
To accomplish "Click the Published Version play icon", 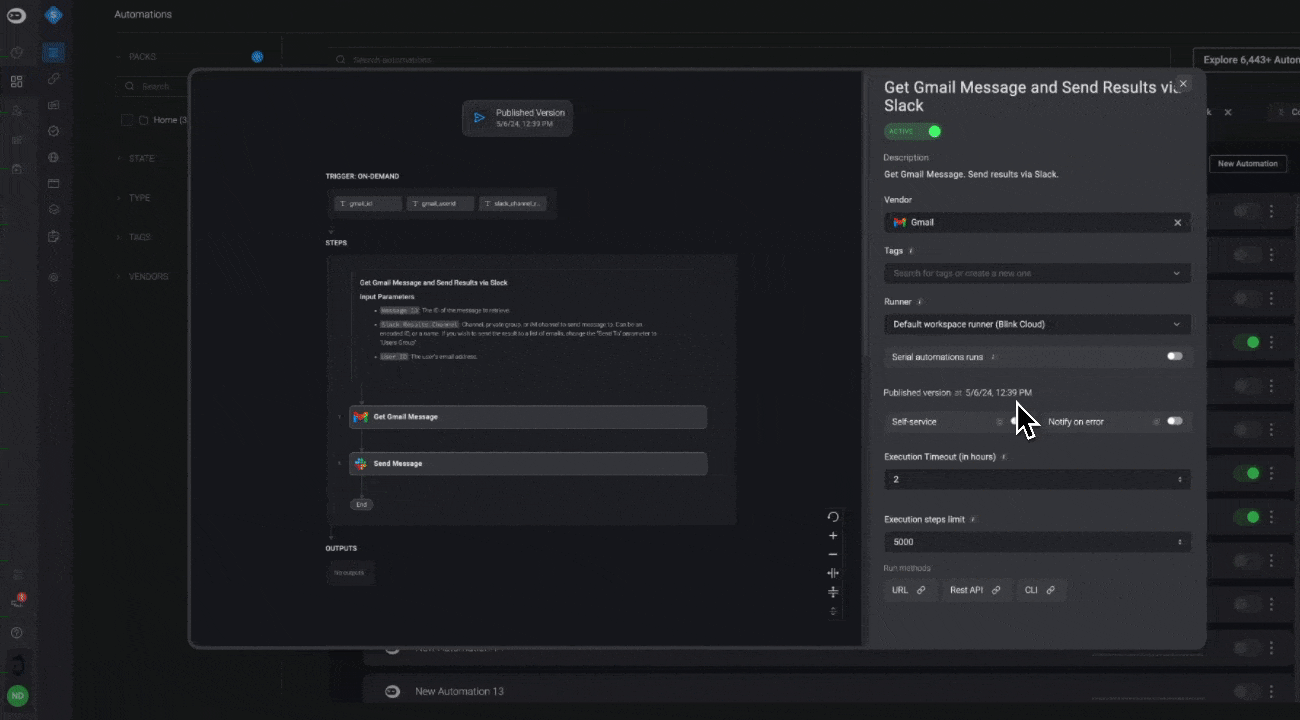I will click(479, 118).
